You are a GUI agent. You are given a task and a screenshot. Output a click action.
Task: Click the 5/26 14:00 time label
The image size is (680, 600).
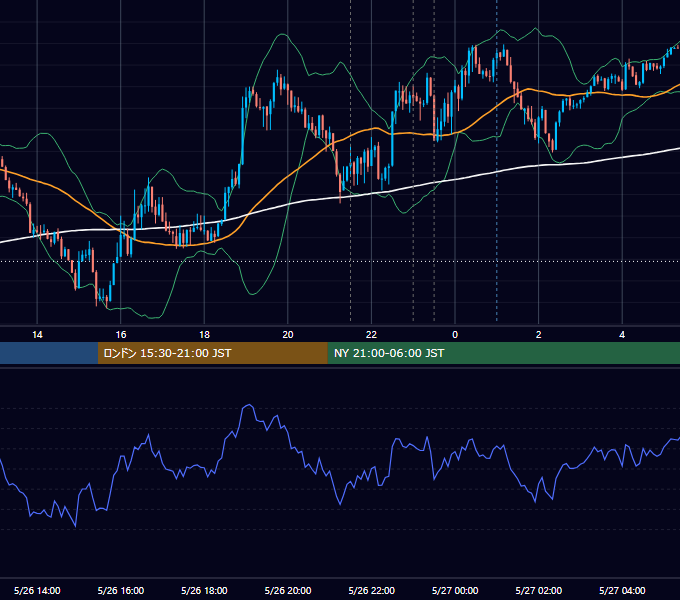coord(37,590)
